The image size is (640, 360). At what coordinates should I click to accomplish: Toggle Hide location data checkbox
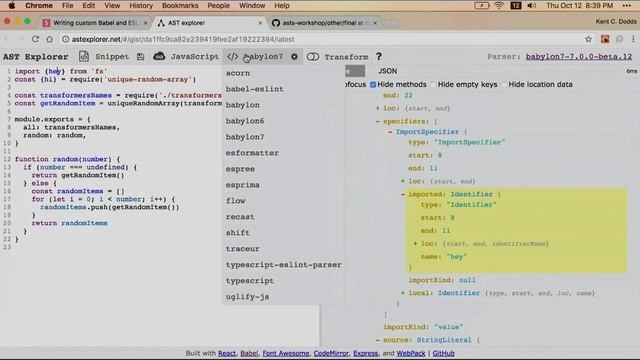[504, 84]
